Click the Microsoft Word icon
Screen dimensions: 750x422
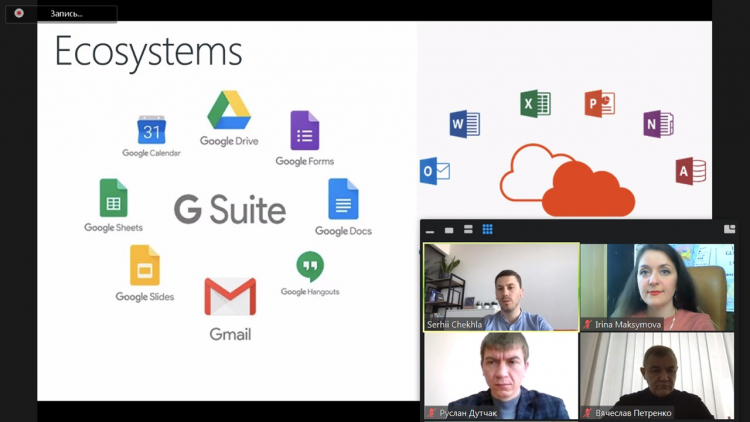(465, 124)
